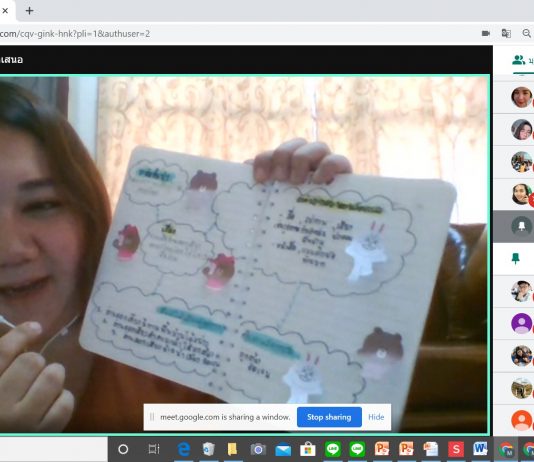Select the orange default avatar participant
This screenshot has width=534, height=462.
pyautogui.click(x=521, y=420)
